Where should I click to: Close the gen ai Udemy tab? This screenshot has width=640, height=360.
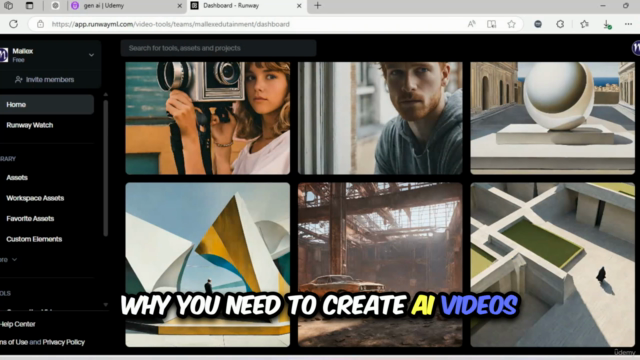click(180, 6)
